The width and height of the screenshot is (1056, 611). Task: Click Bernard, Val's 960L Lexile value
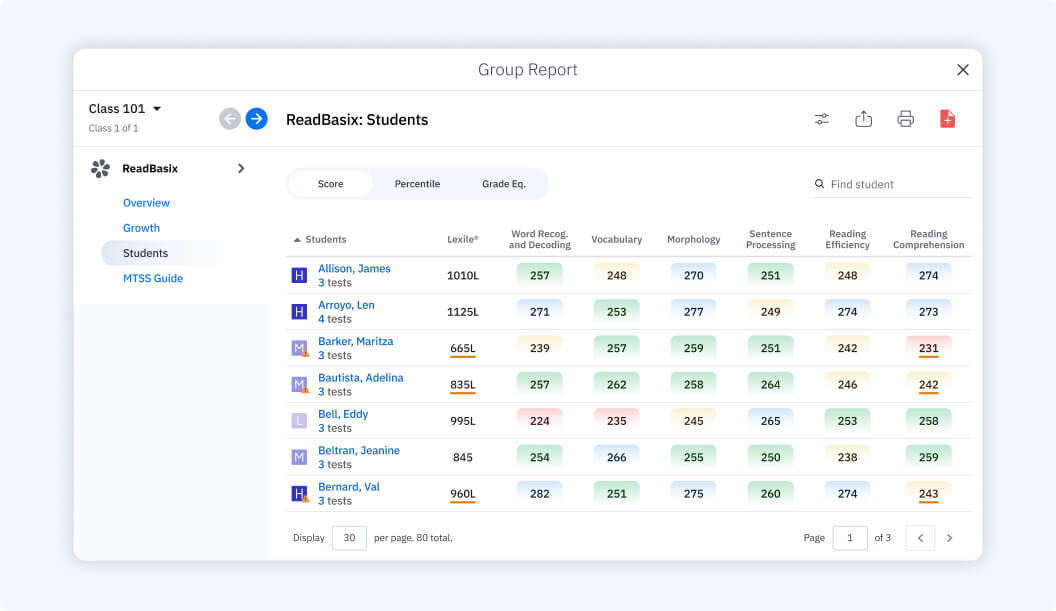click(x=463, y=494)
